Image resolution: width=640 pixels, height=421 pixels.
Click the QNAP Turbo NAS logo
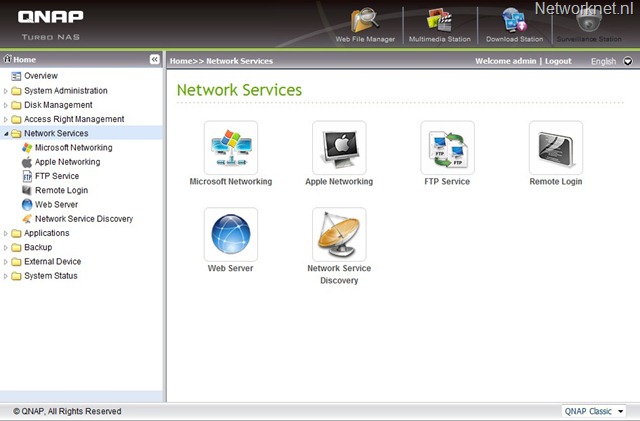51,25
